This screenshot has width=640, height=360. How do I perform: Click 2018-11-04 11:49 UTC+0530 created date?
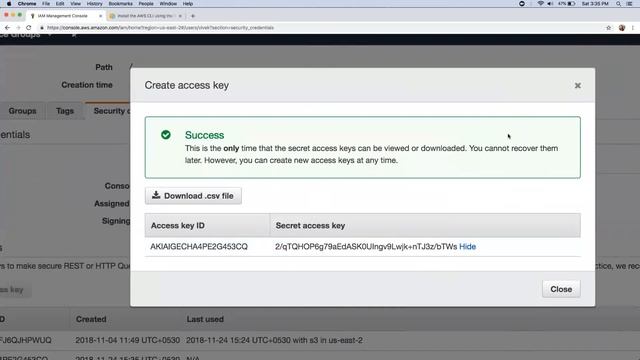click(127, 340)
